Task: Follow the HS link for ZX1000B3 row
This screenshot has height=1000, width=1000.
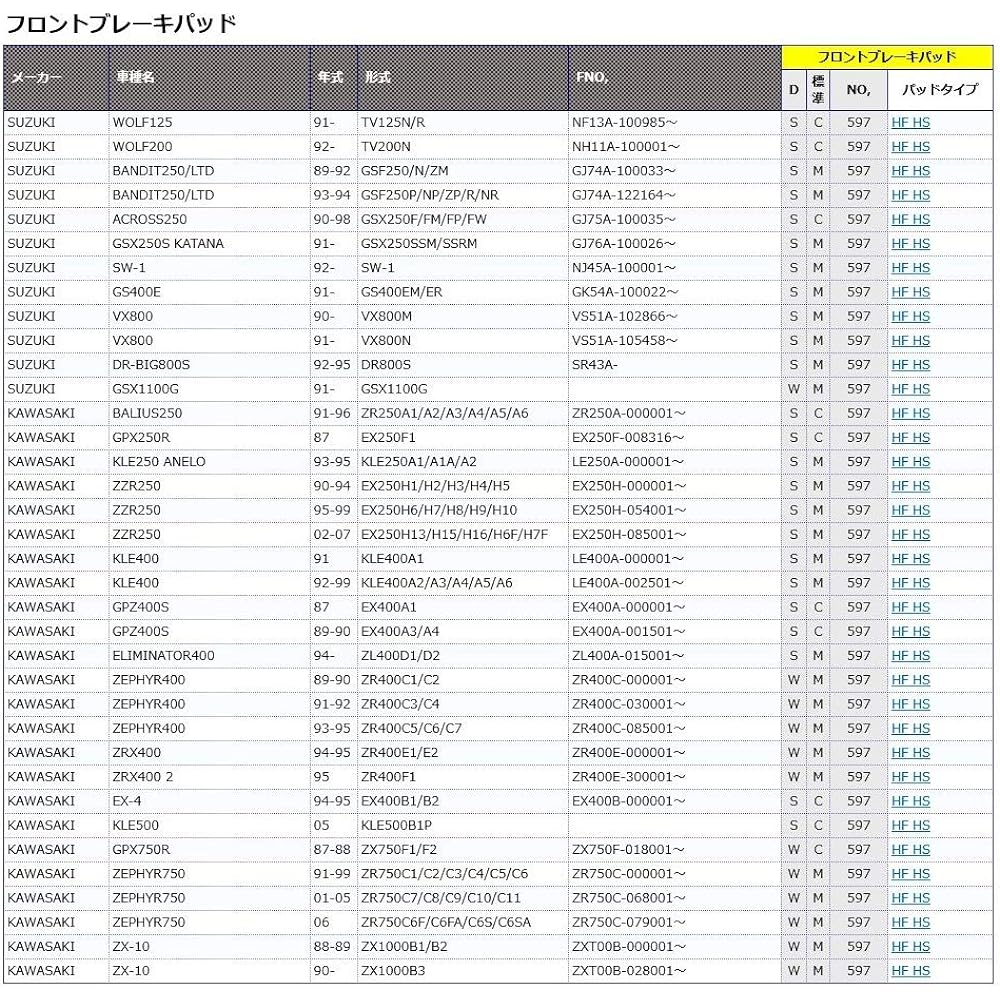Action: 920,971
